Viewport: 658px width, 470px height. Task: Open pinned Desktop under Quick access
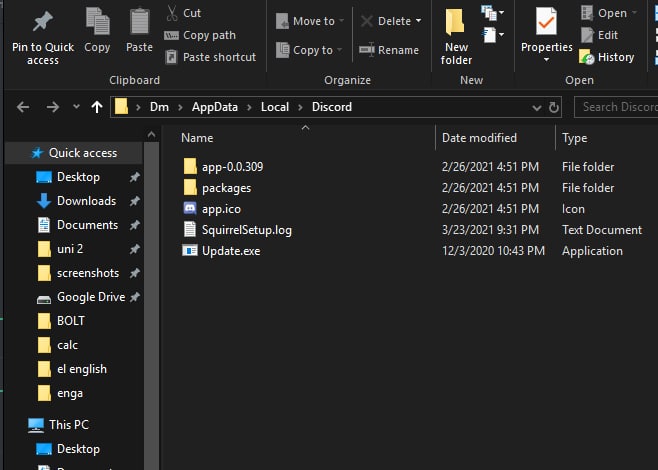pyautogui.click(x=78, y=177)
